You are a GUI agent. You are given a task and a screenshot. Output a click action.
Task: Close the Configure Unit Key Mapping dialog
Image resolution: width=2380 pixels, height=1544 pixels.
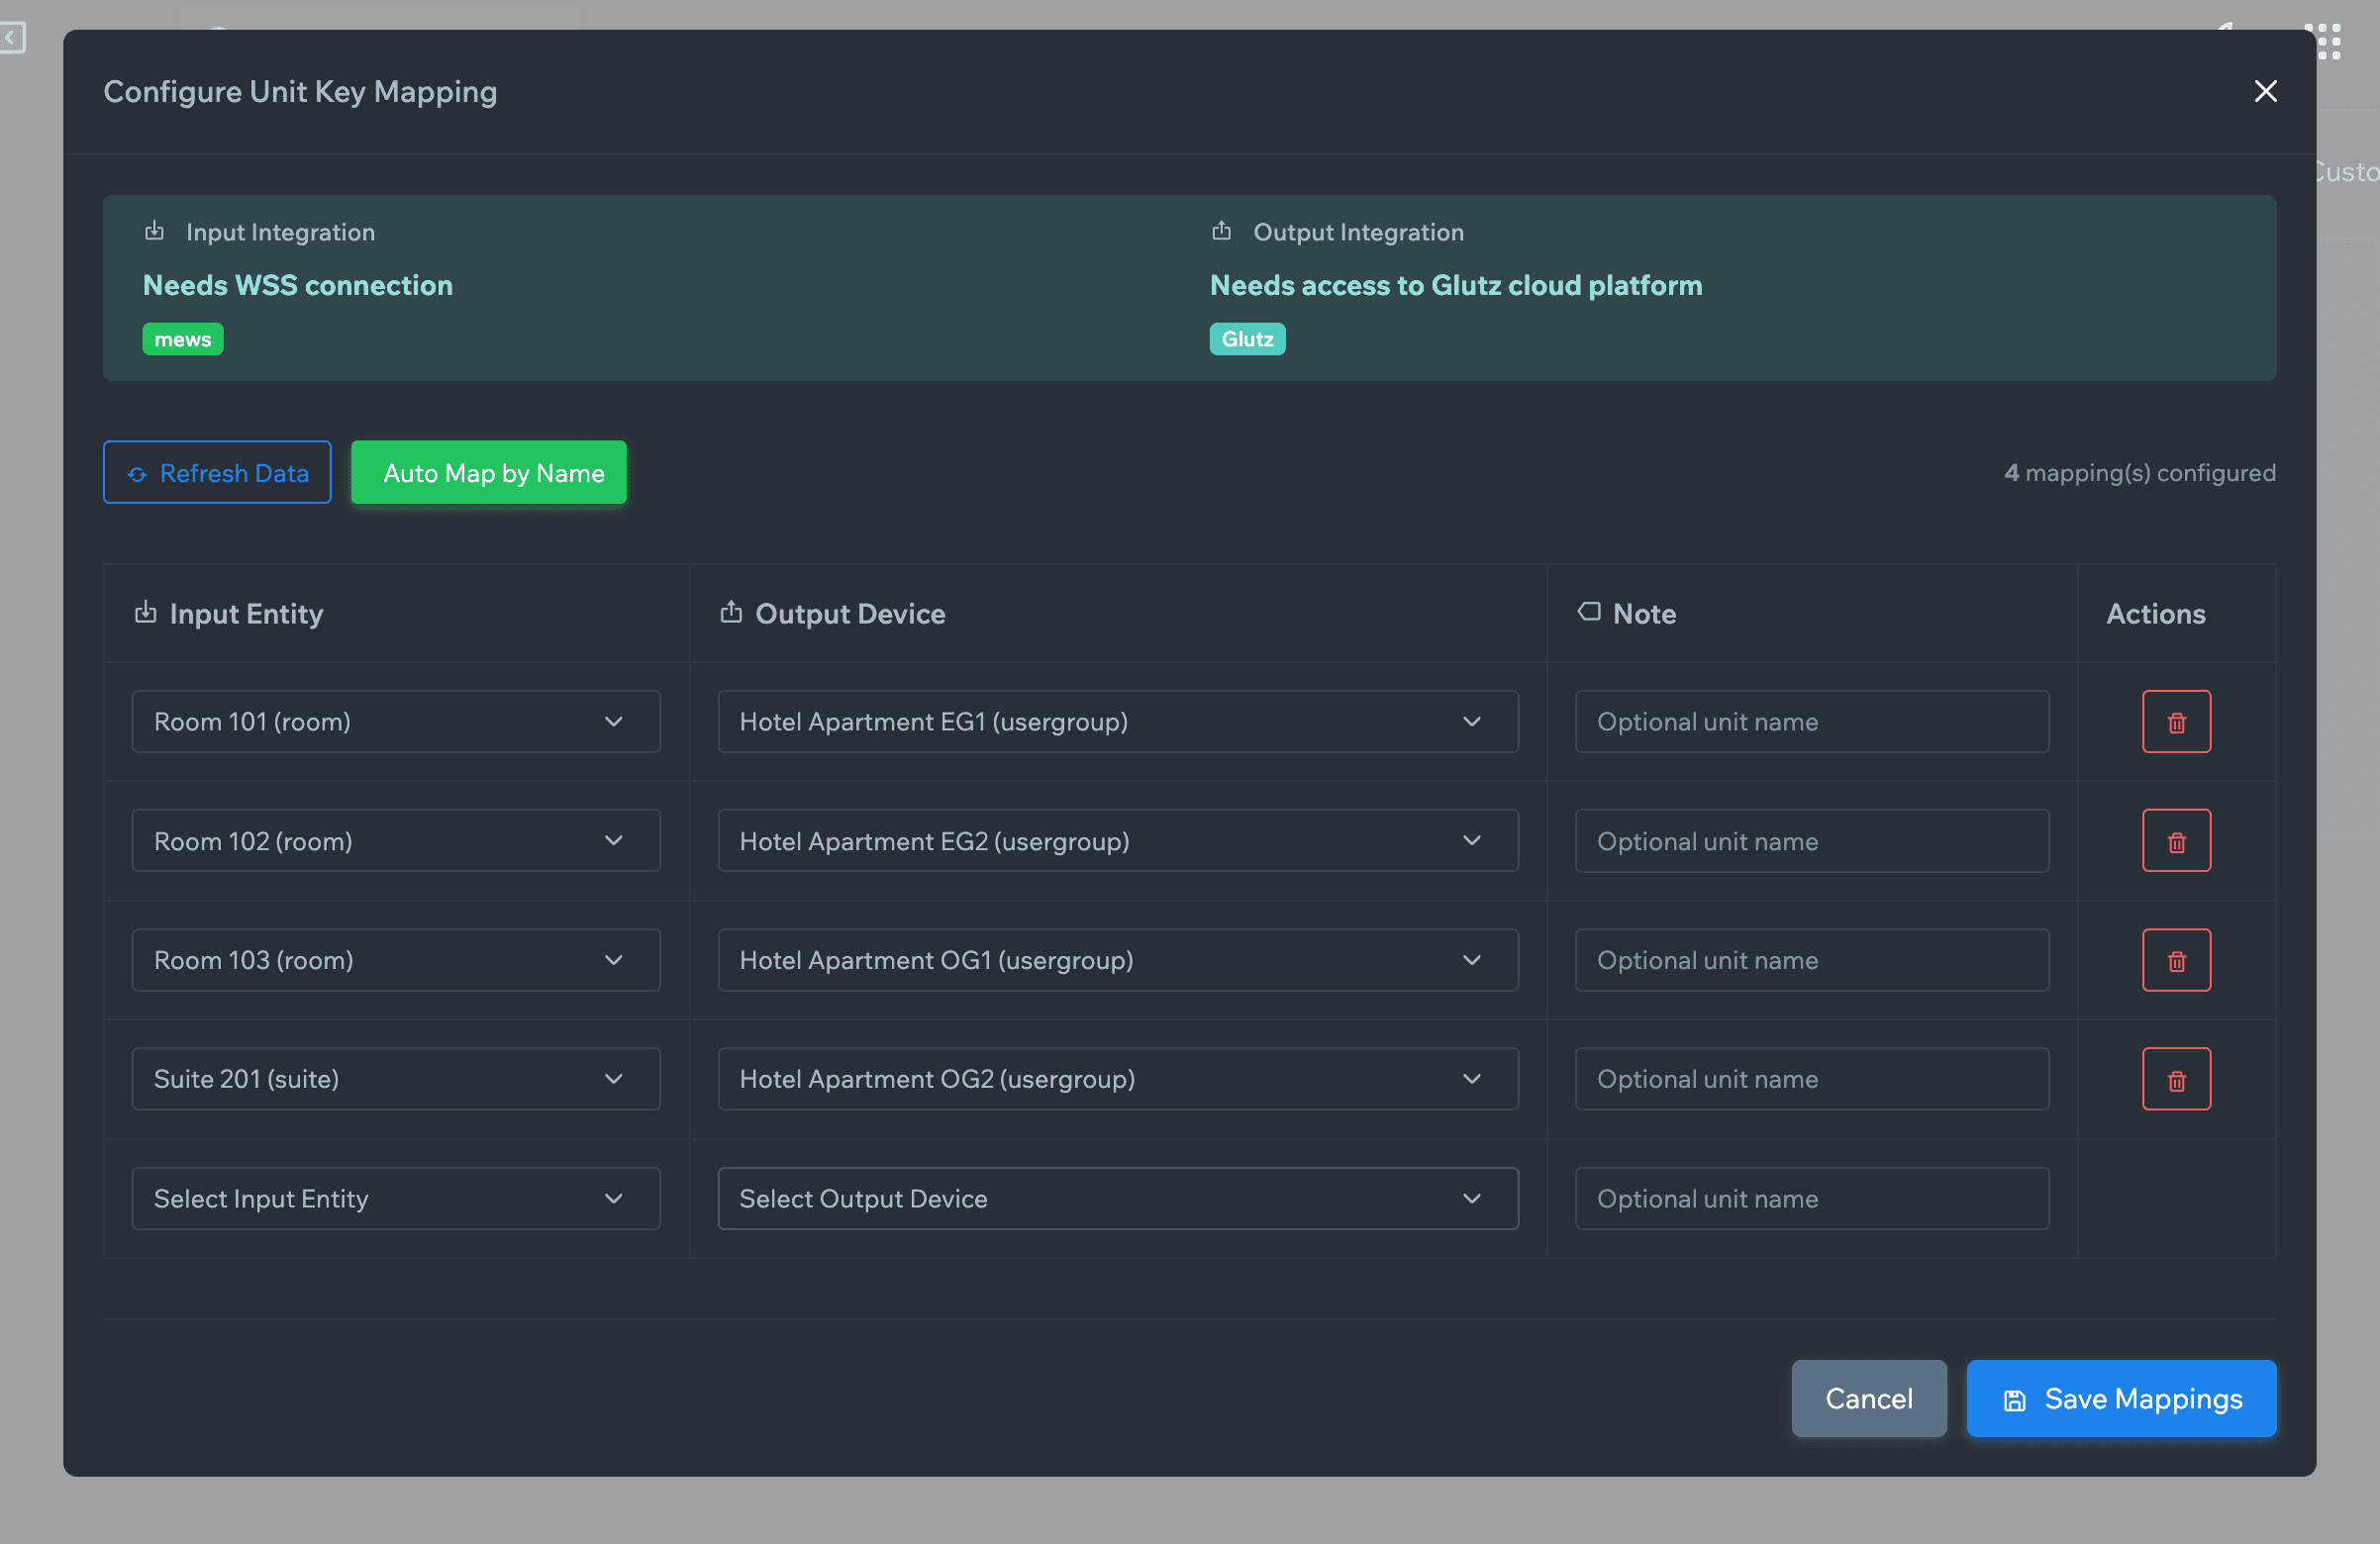click(2265, 91)
